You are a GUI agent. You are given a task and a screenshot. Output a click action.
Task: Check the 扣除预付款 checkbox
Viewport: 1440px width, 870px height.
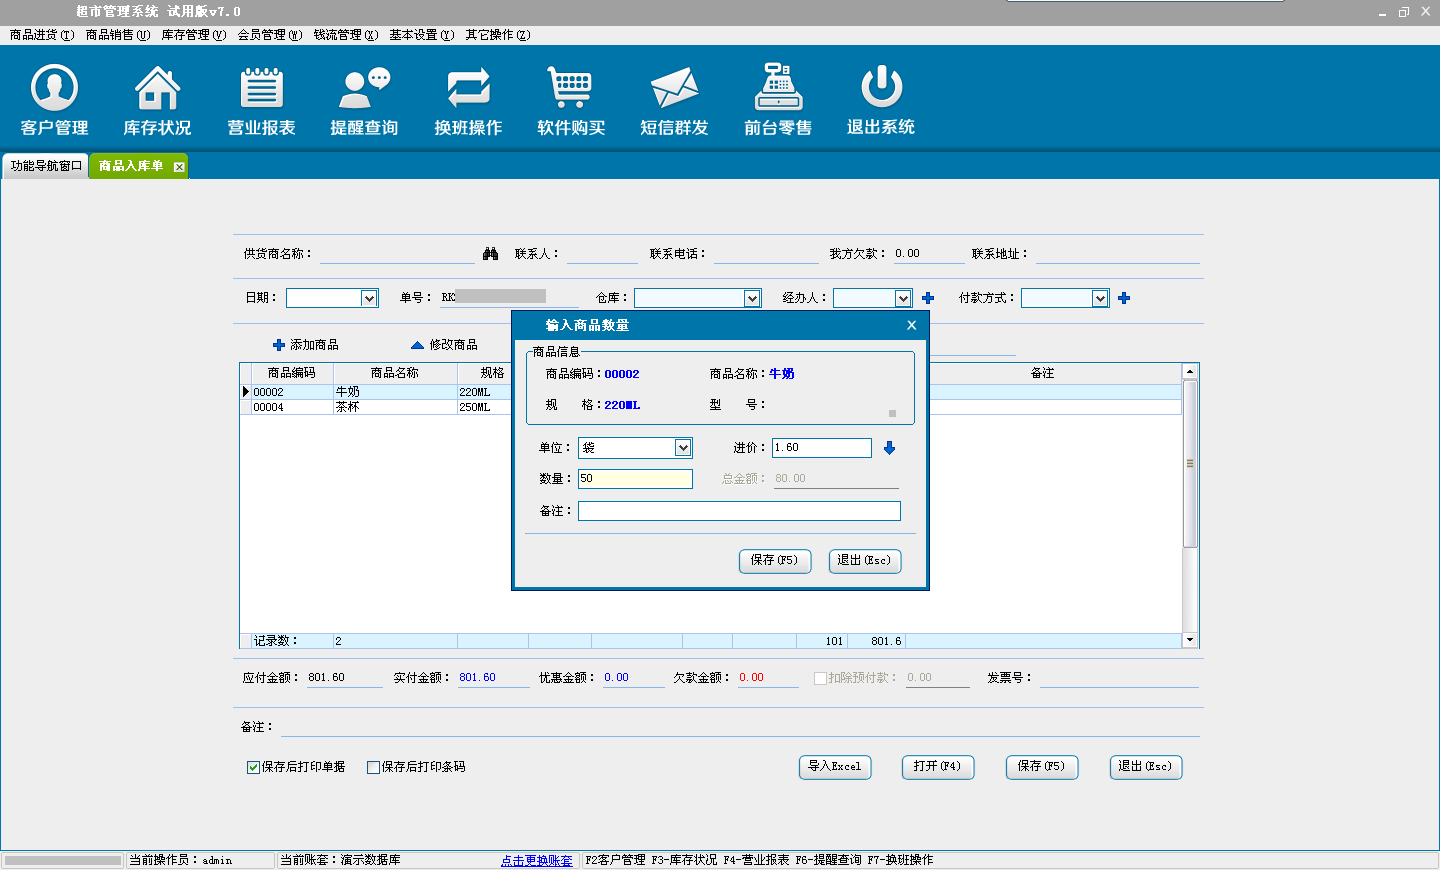click(820, 678)
